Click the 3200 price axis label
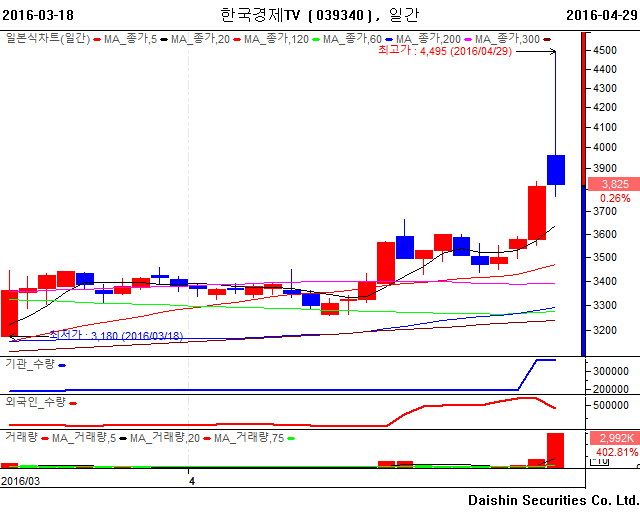 coord(605,330)
